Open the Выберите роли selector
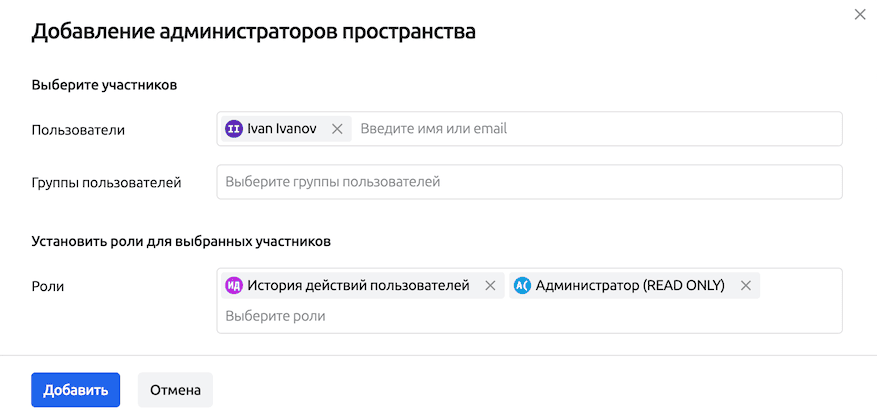The width and height of the screenshot is (877, 417). click(529, 316)
